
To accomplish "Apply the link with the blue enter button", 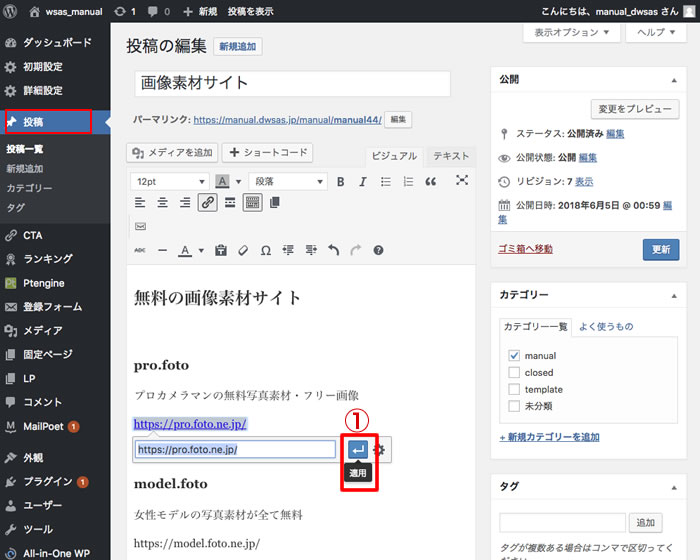I will 357,450.
